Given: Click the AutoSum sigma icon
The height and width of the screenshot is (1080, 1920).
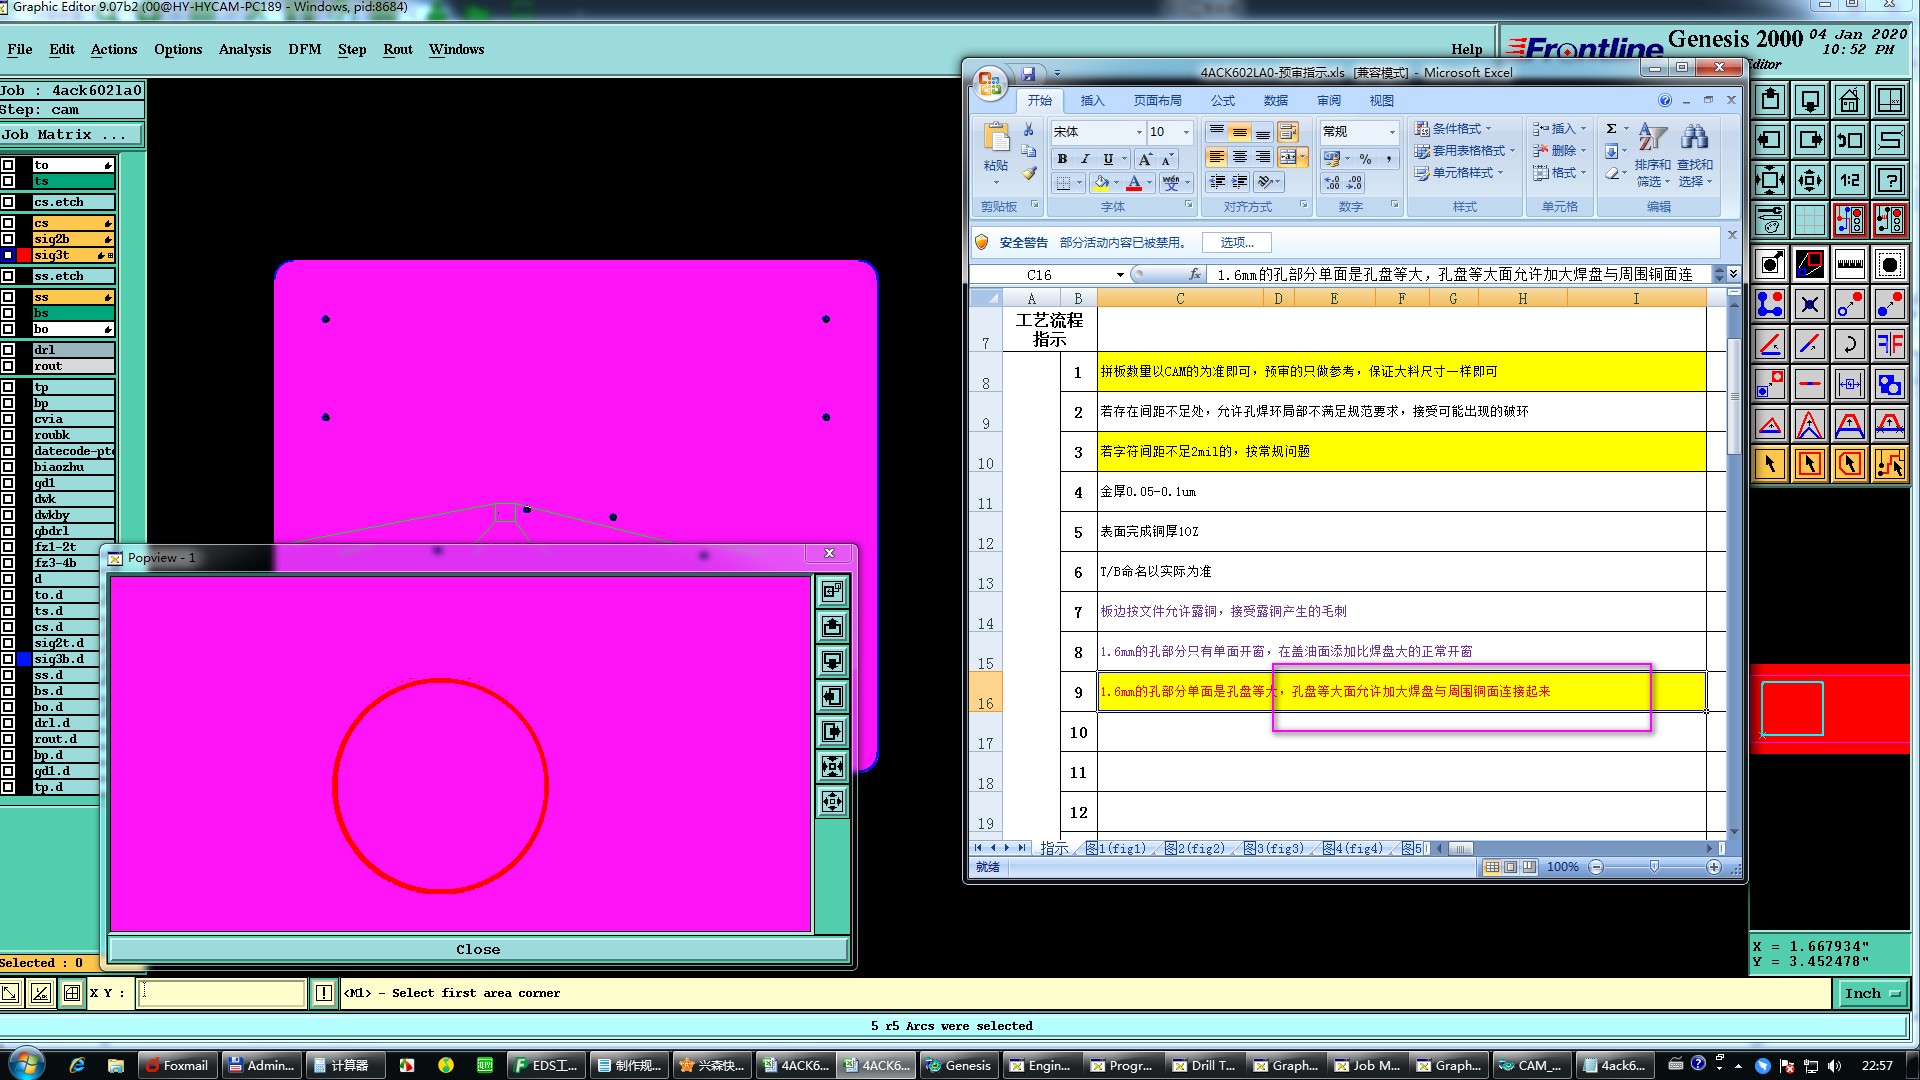Looking at the screenshot, I should (x=1611, y=129).
